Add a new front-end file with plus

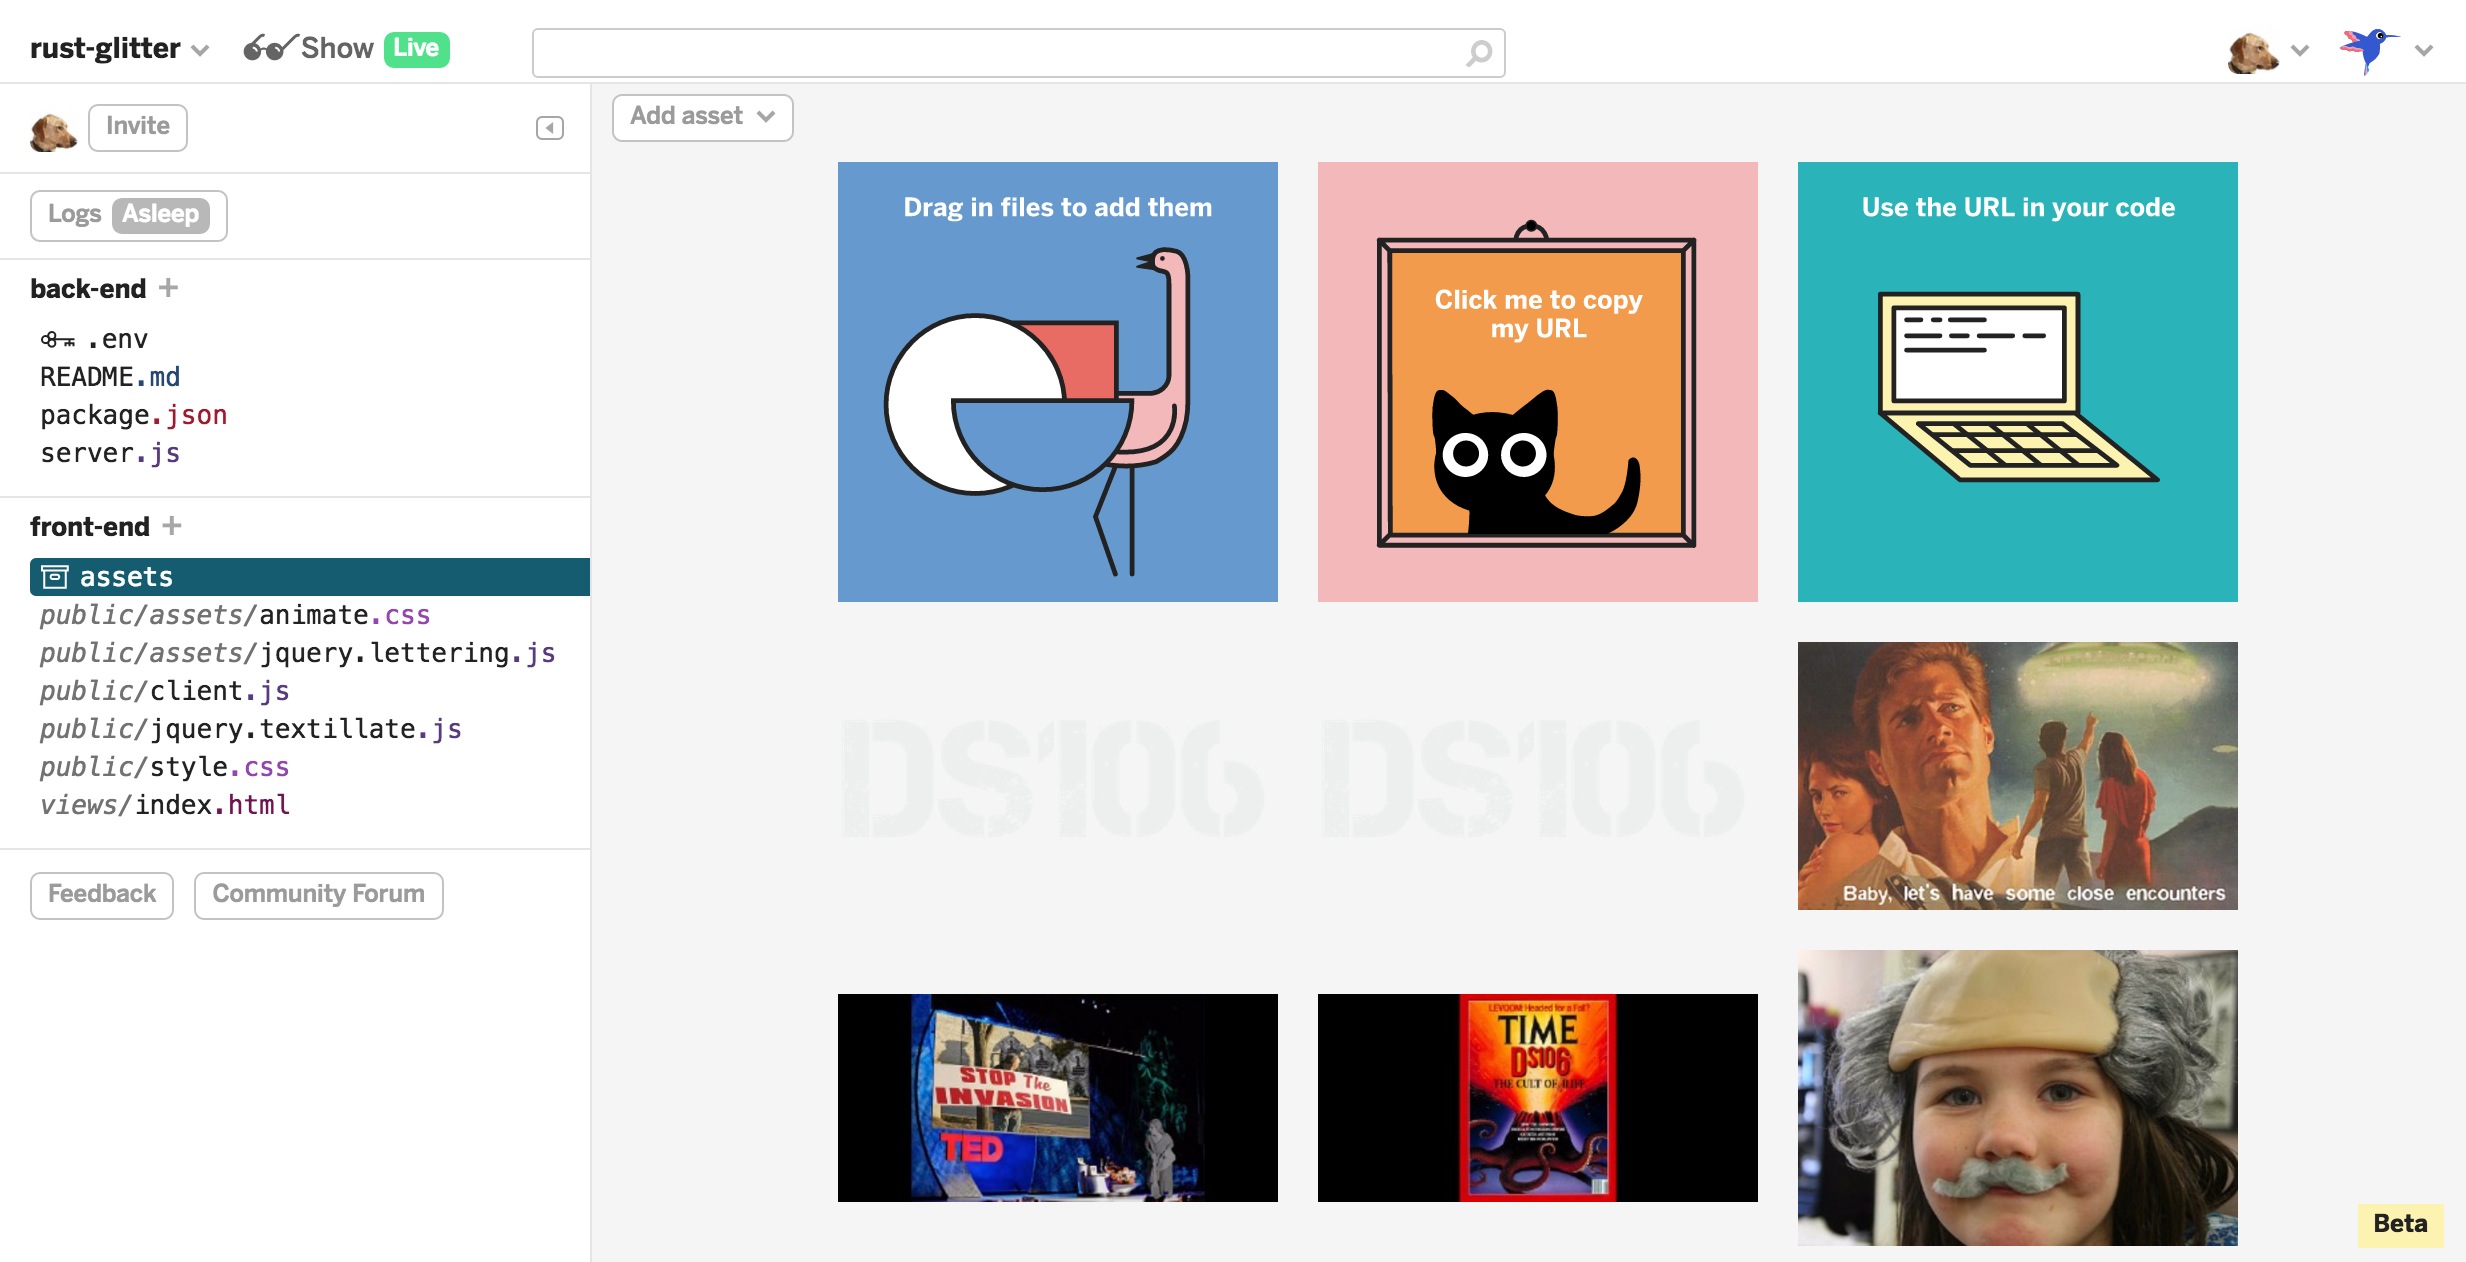pyautogui.click(x=172, y=526)
